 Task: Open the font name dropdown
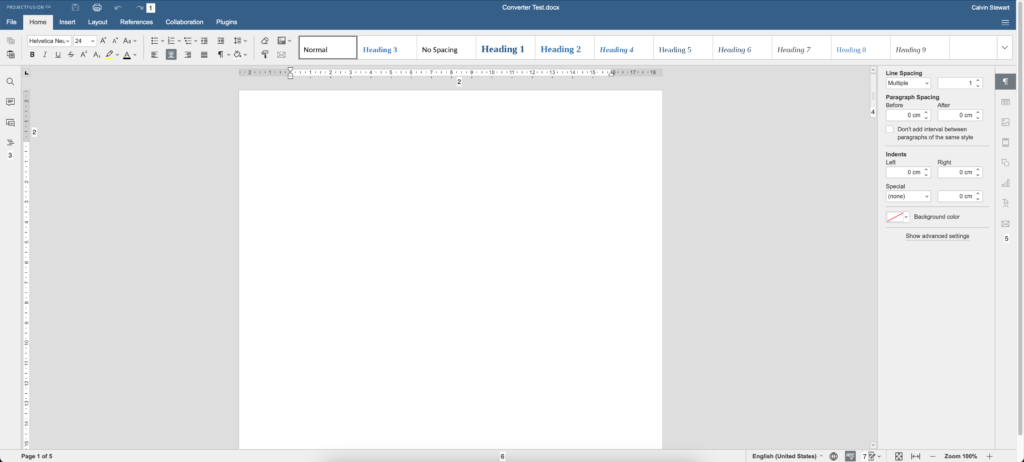coord(48,41)
